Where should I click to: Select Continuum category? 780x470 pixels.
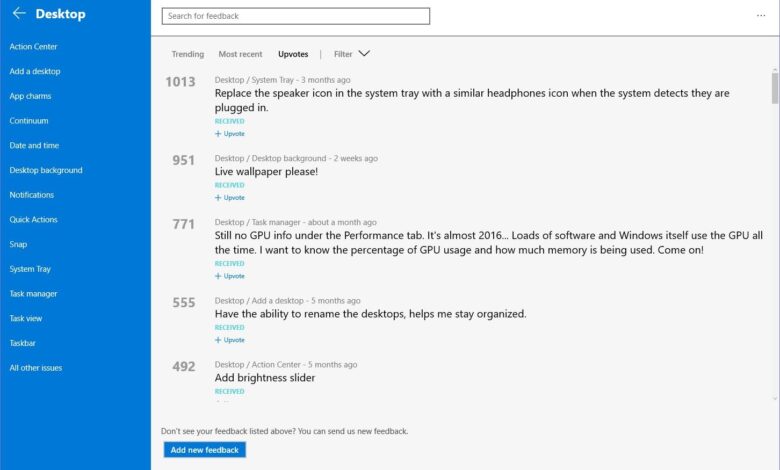tap(29, 120)
